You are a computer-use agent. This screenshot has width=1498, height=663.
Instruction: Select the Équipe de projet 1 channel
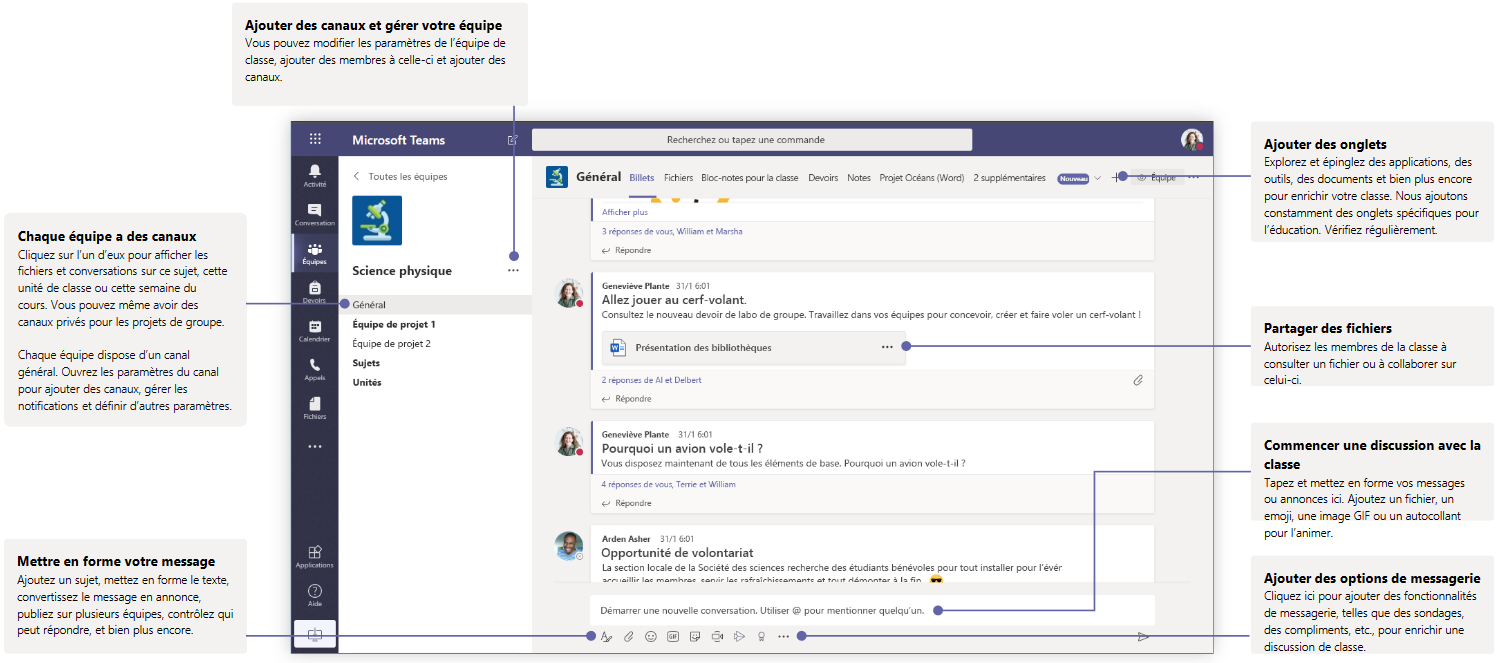pos(394,324)
